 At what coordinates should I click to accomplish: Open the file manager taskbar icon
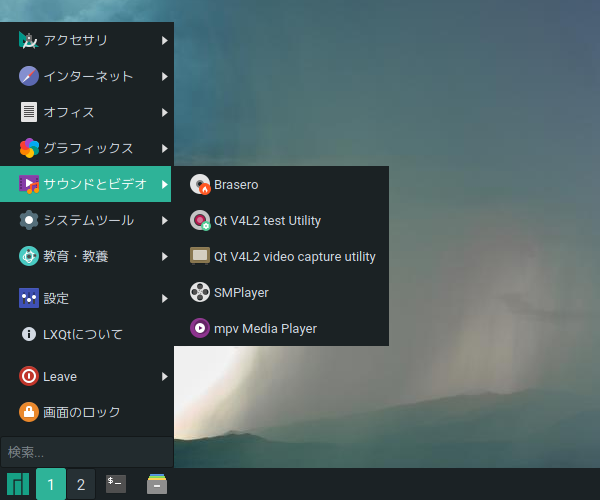tap(157, 484)
